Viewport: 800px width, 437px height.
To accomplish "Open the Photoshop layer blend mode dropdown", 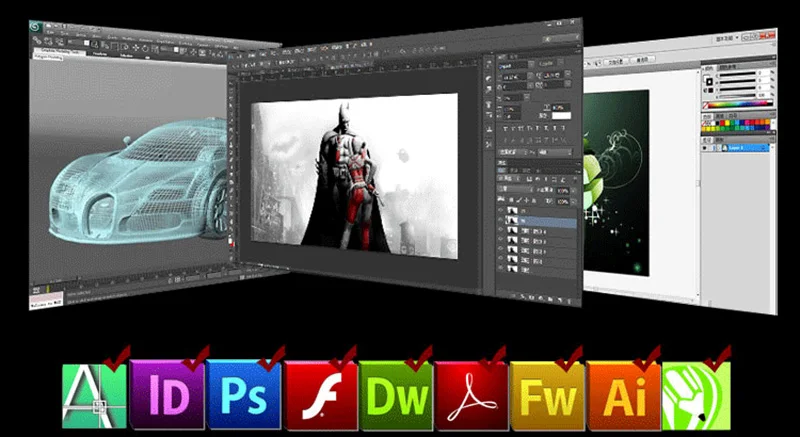I will [515, 189].
